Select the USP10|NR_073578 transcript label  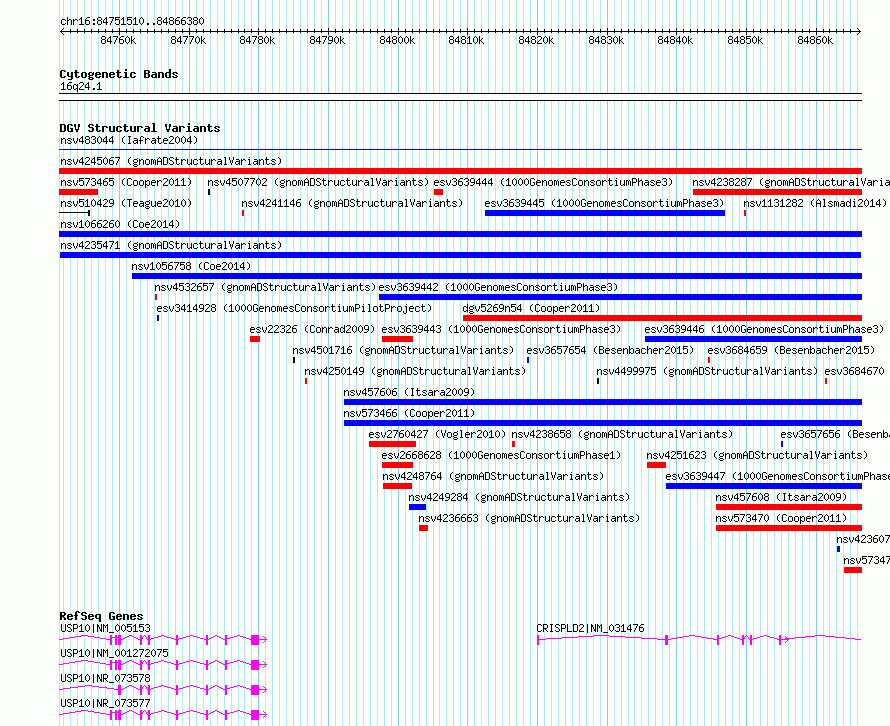pyautogui.click(x=106, y=678)
